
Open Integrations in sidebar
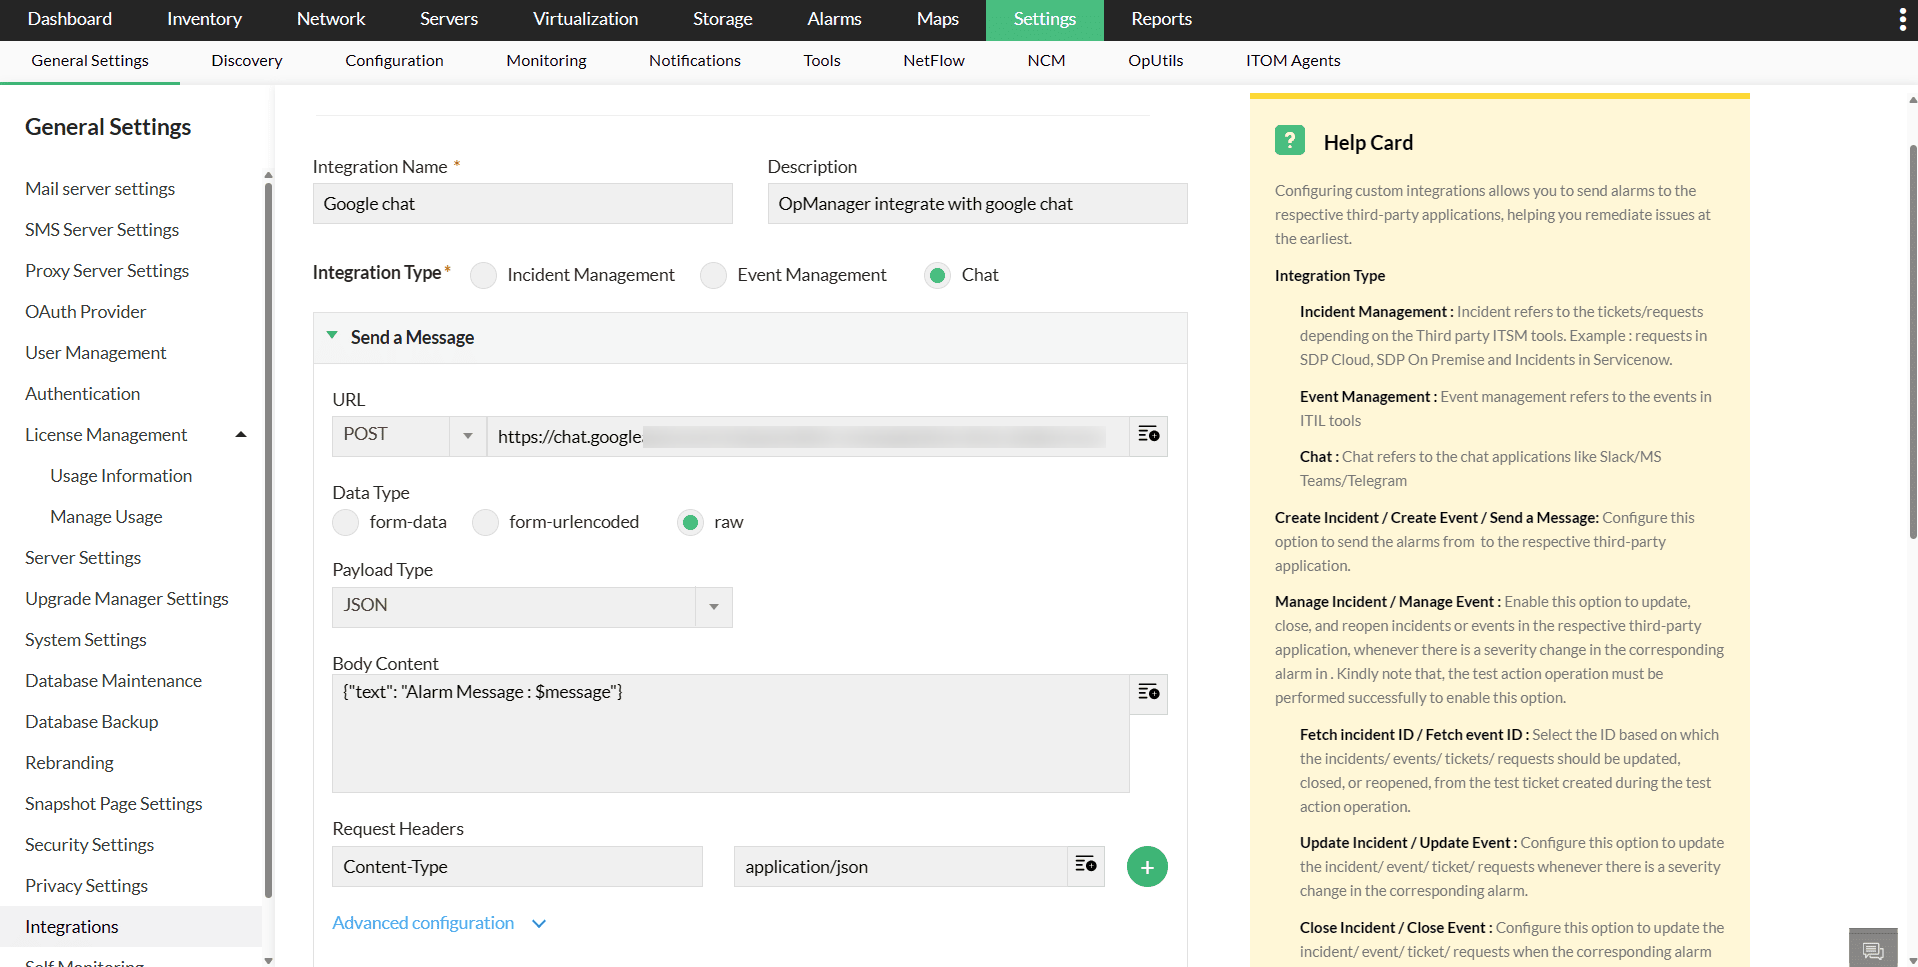click(x=131, y=927)
